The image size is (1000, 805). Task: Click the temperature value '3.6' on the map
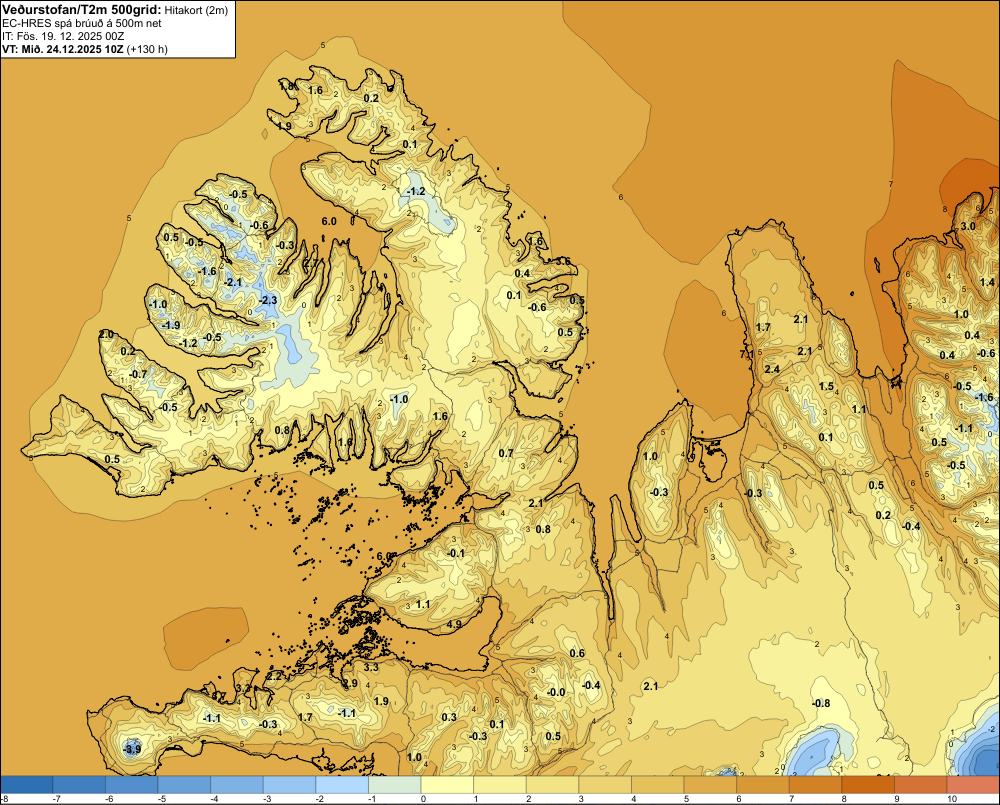tap(563, 262)
